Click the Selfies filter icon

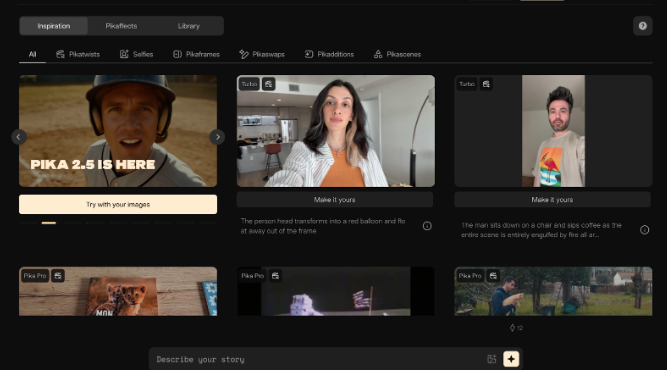click(124, 54)
